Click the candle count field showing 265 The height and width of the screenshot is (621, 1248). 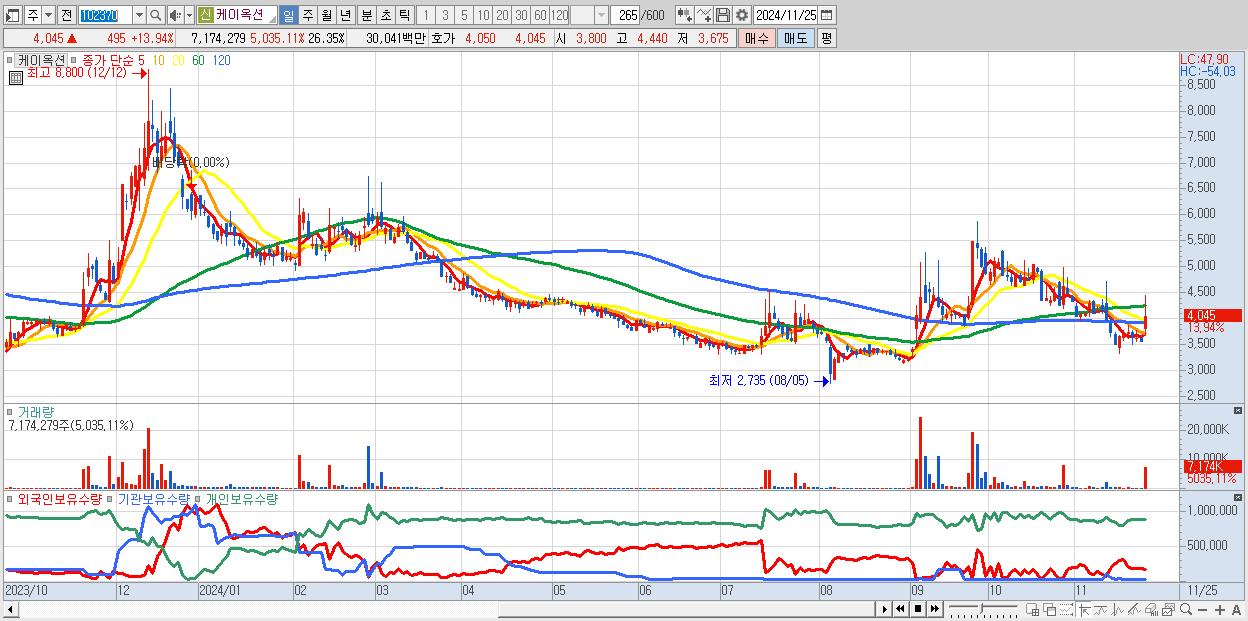(x=627, y=15)
